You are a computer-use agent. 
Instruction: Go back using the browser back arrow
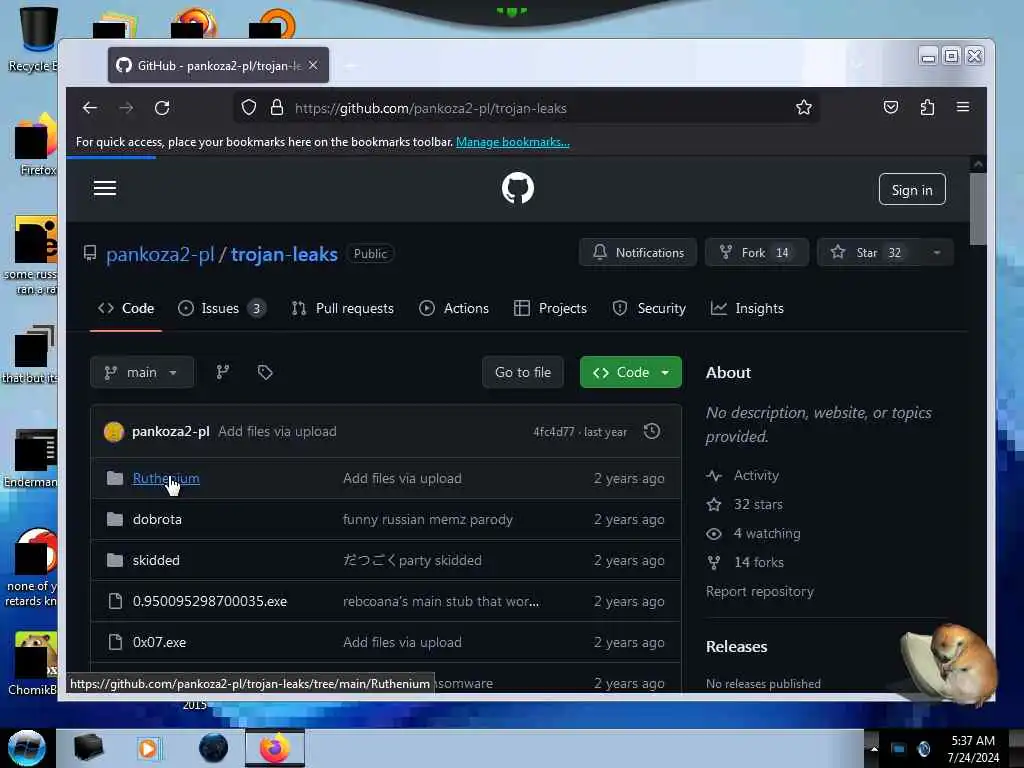(x=90, y=108)
